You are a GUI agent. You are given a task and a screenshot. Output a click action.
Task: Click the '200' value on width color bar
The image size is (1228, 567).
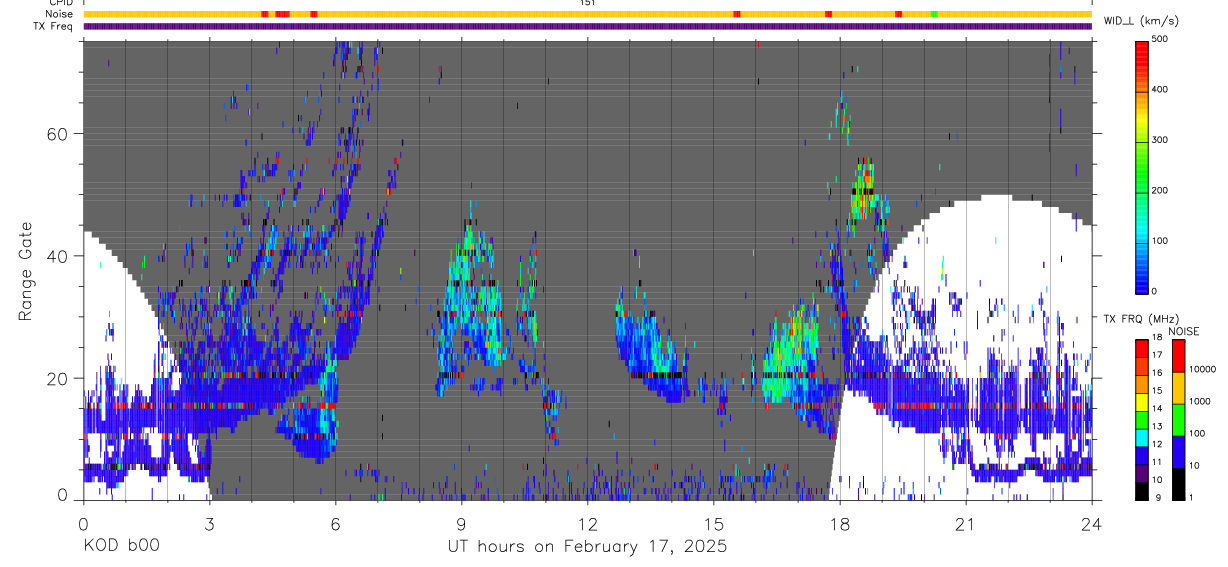(1160, 190)
